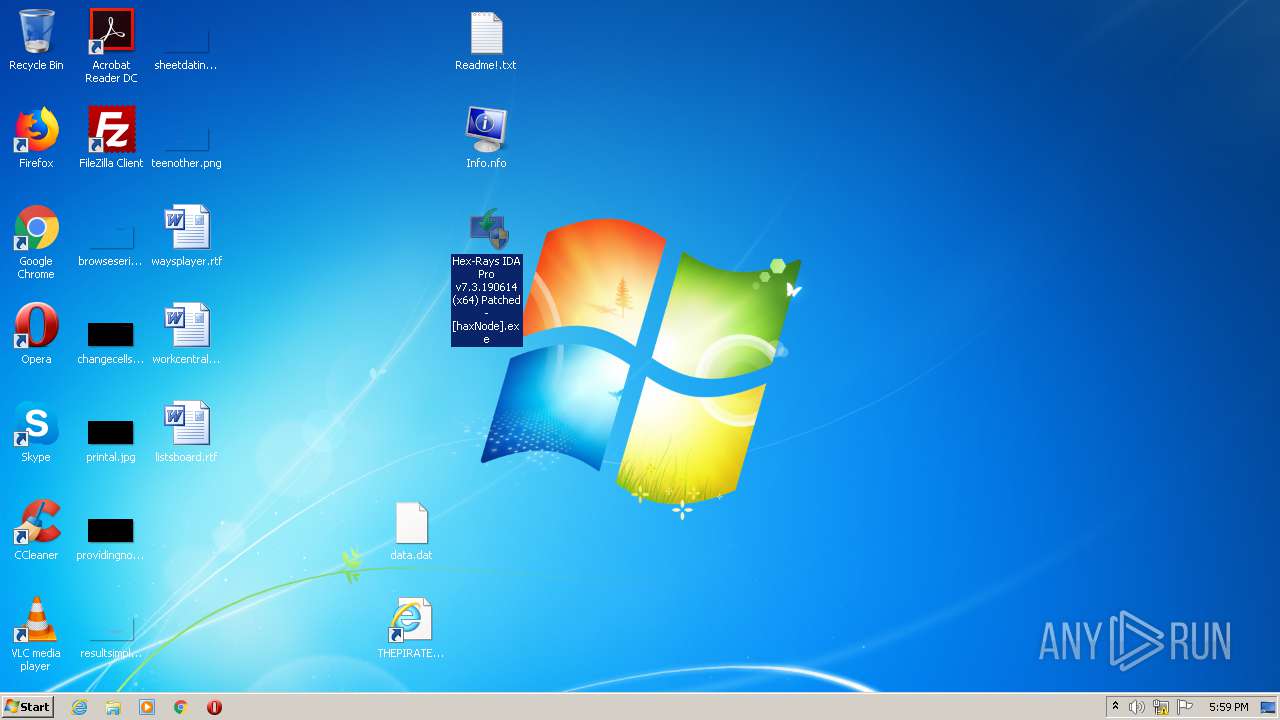Launch Chrome from taskbar
The image size is (1280, 720).
(181, 707)
